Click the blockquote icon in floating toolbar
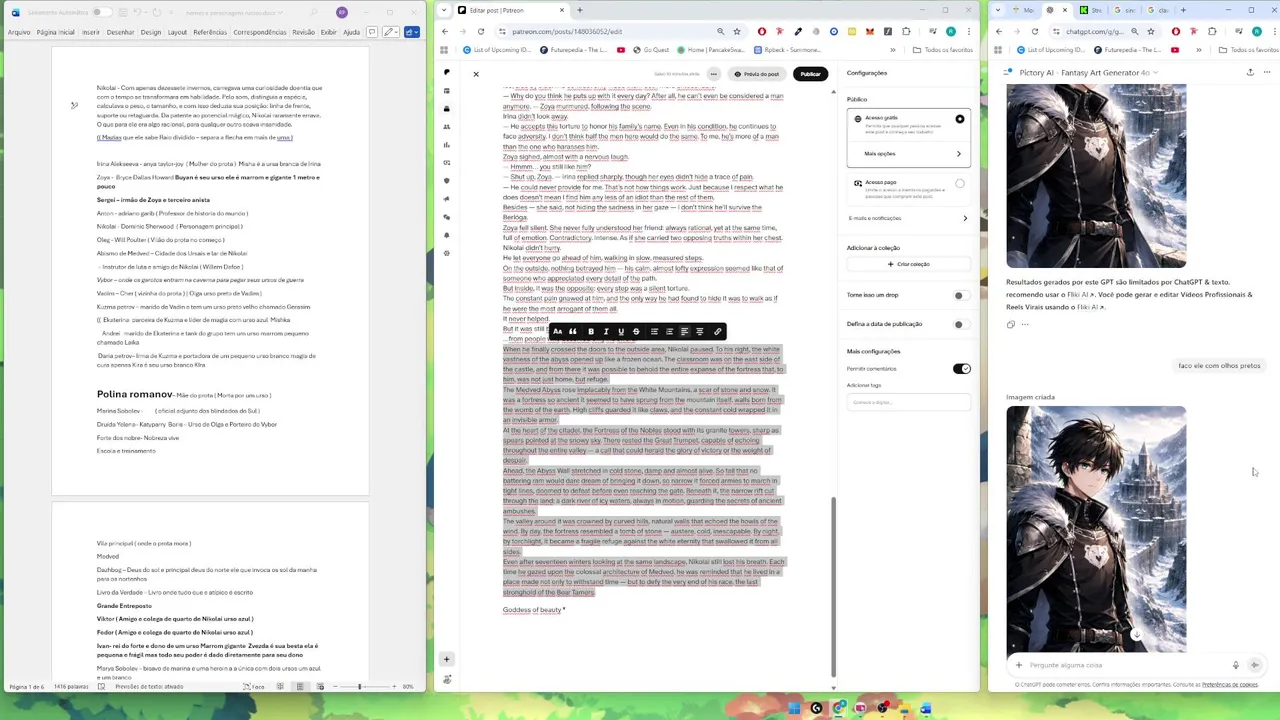The width and height of the screenshot is (1280, 720). [573, 332]
